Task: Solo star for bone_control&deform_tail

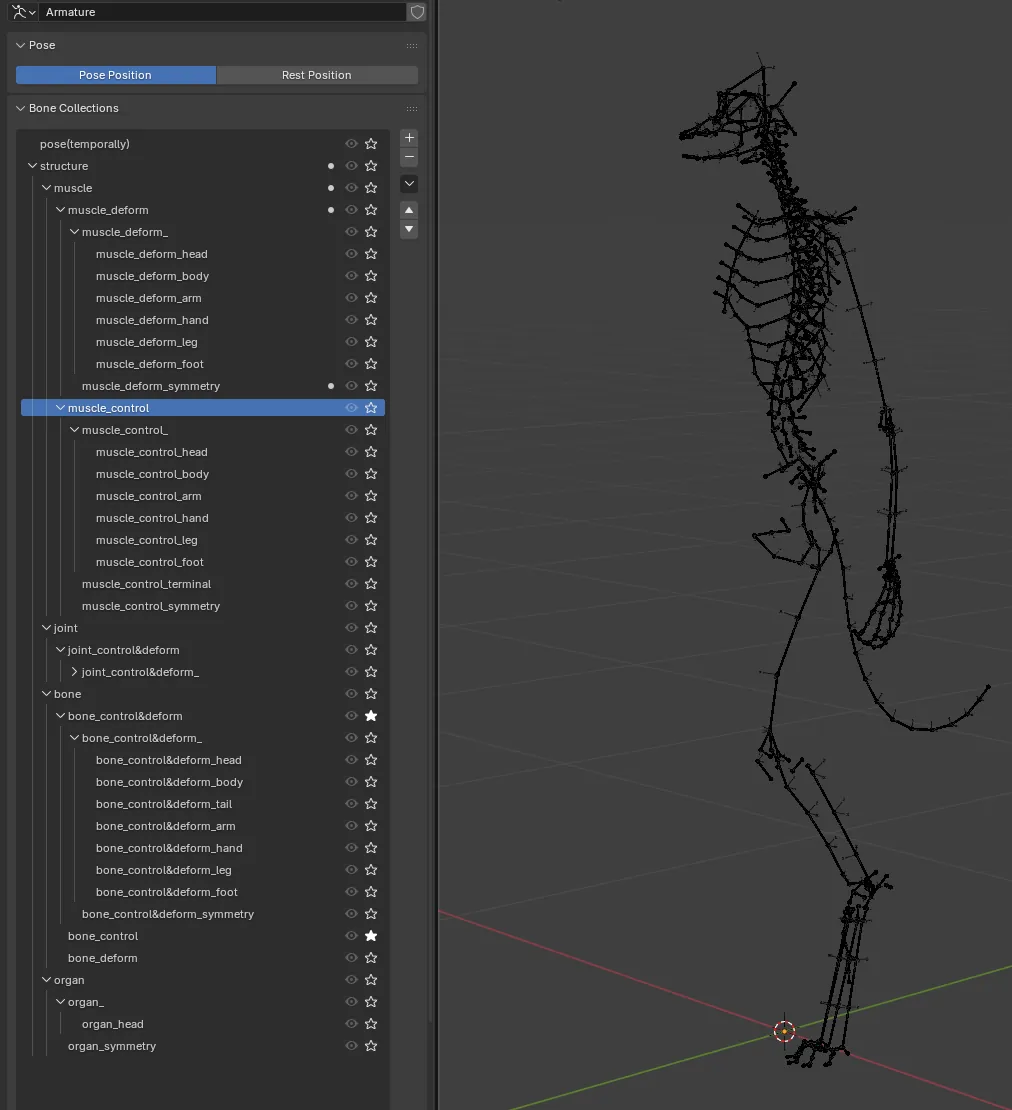Action: pos(371,803)
